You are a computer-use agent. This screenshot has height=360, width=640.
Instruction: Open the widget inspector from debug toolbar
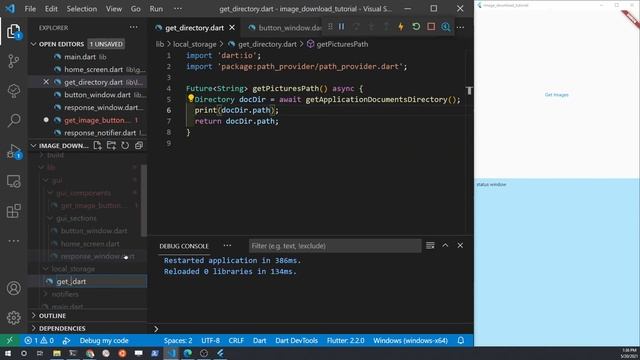pos(446,27)
